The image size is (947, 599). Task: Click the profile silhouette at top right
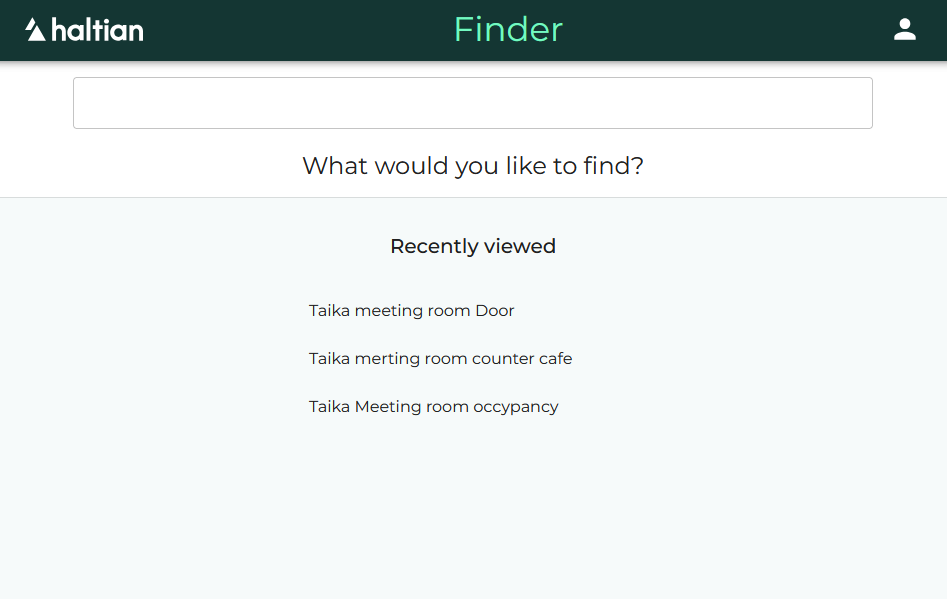(x=904, y=30)
